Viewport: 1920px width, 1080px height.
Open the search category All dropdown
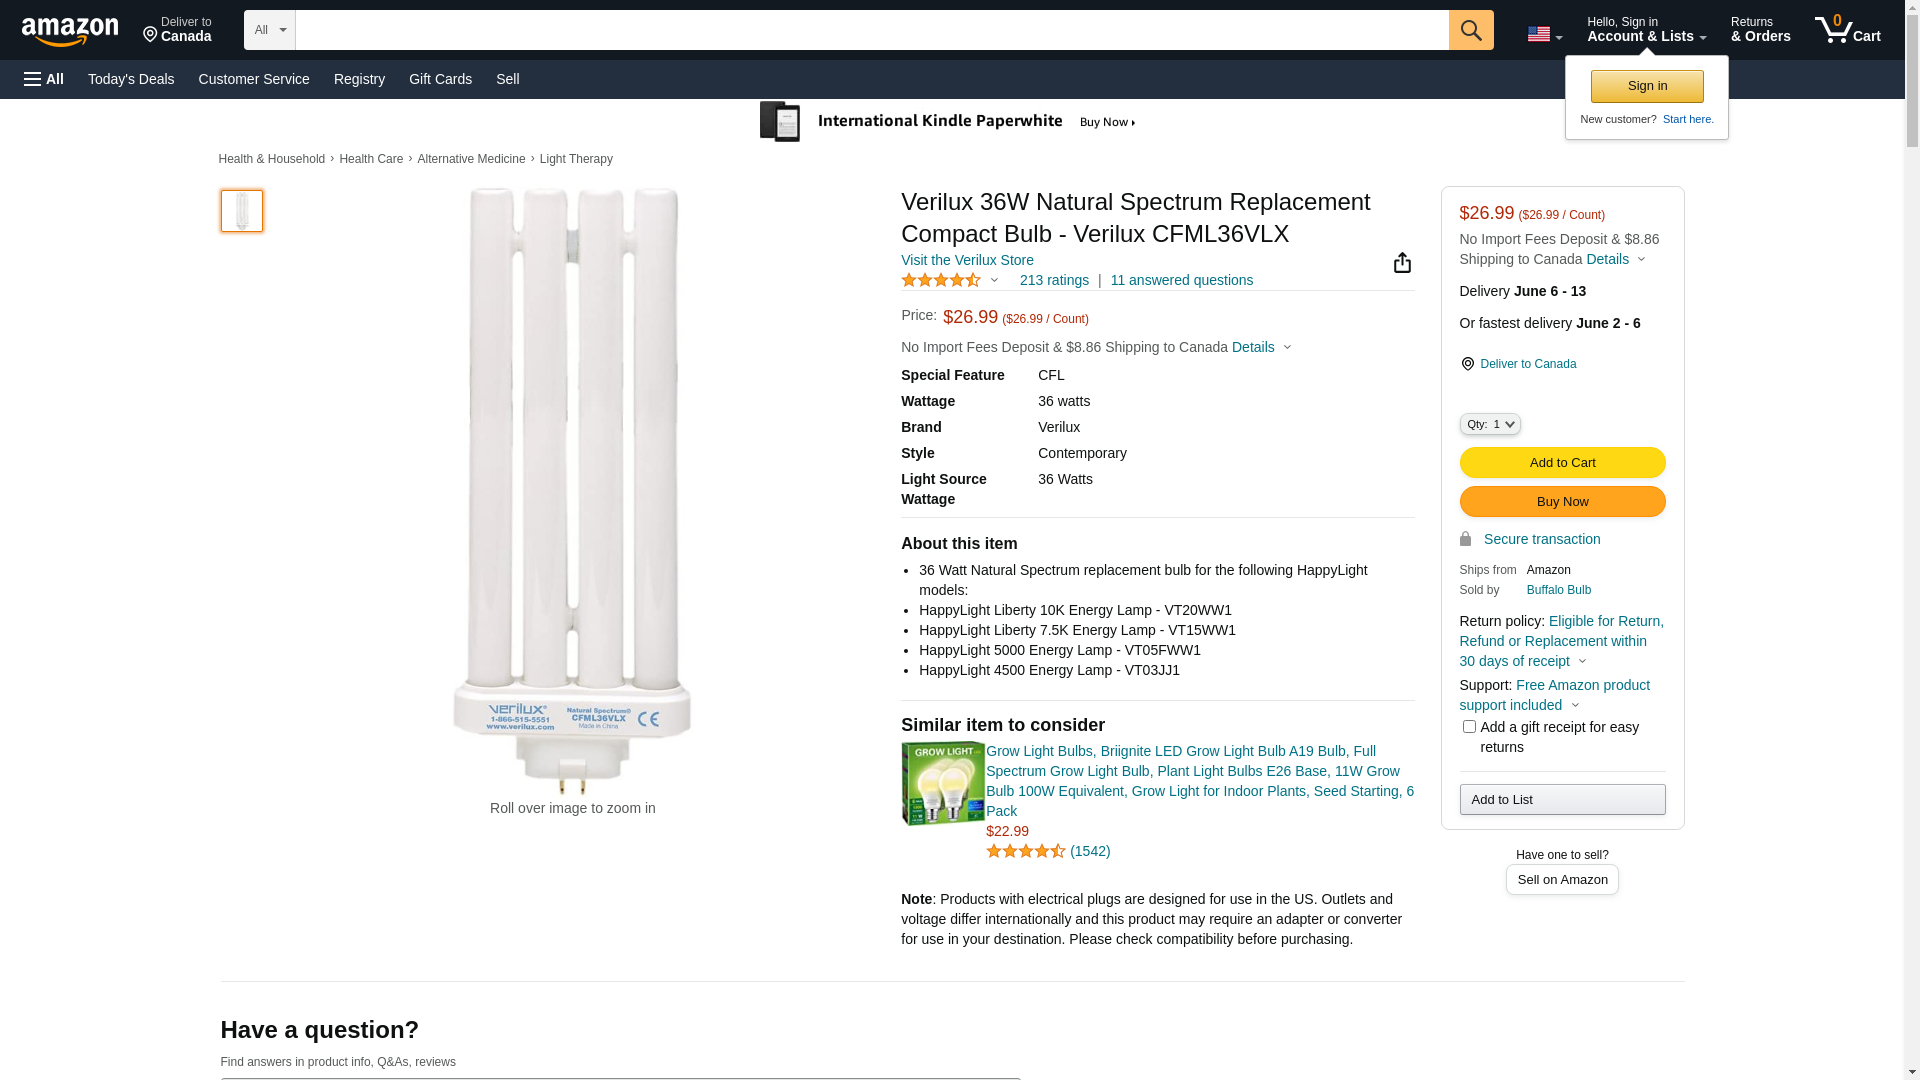(270, 30)
